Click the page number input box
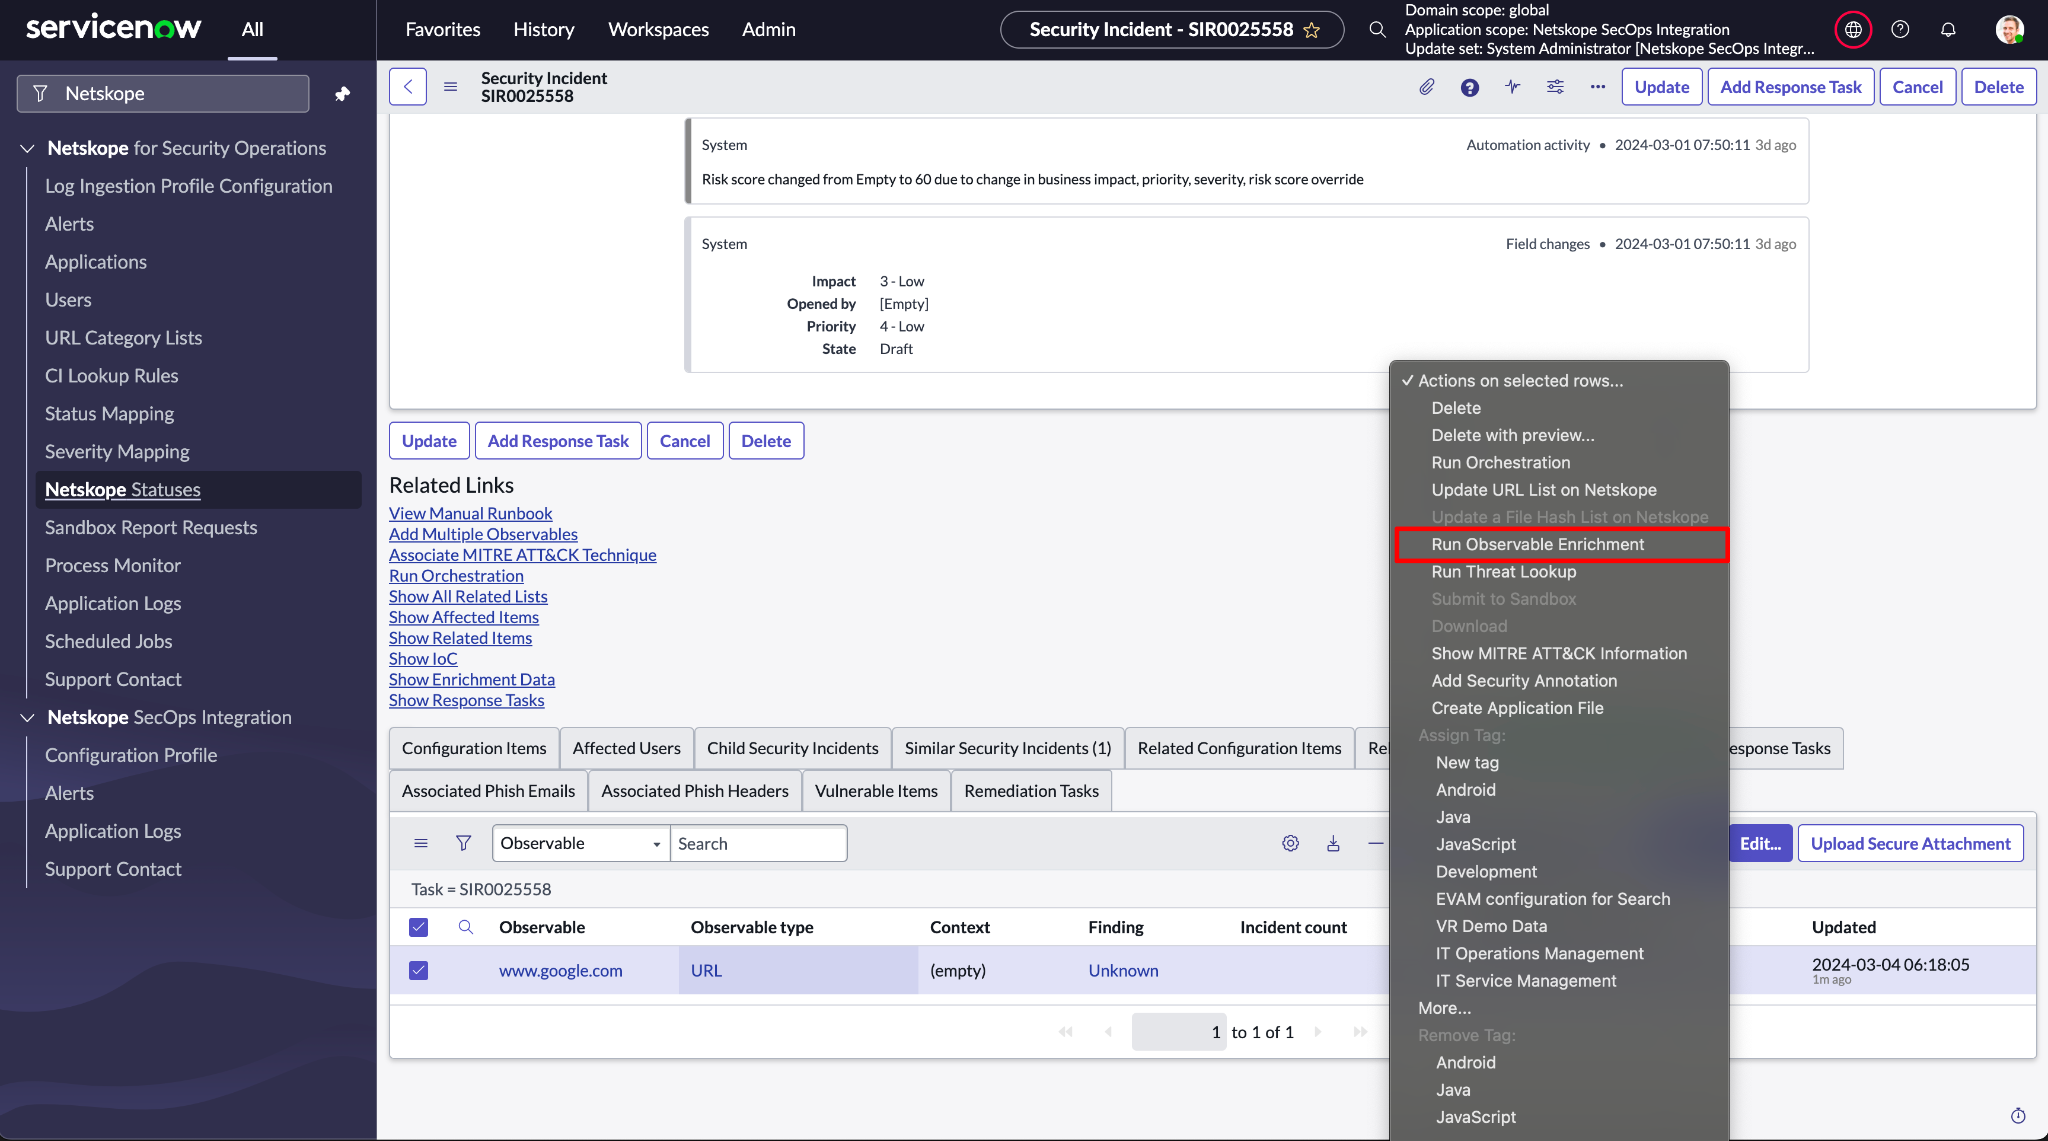 click(x=1179, y=1032)
